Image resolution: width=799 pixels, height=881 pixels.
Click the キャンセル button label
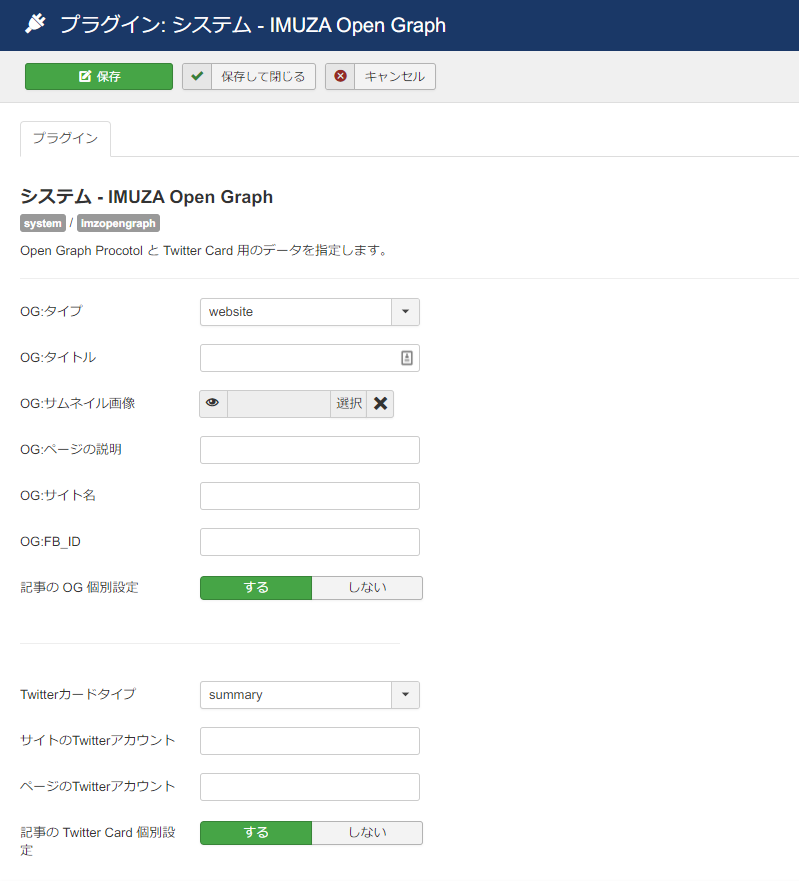point(394,76)
